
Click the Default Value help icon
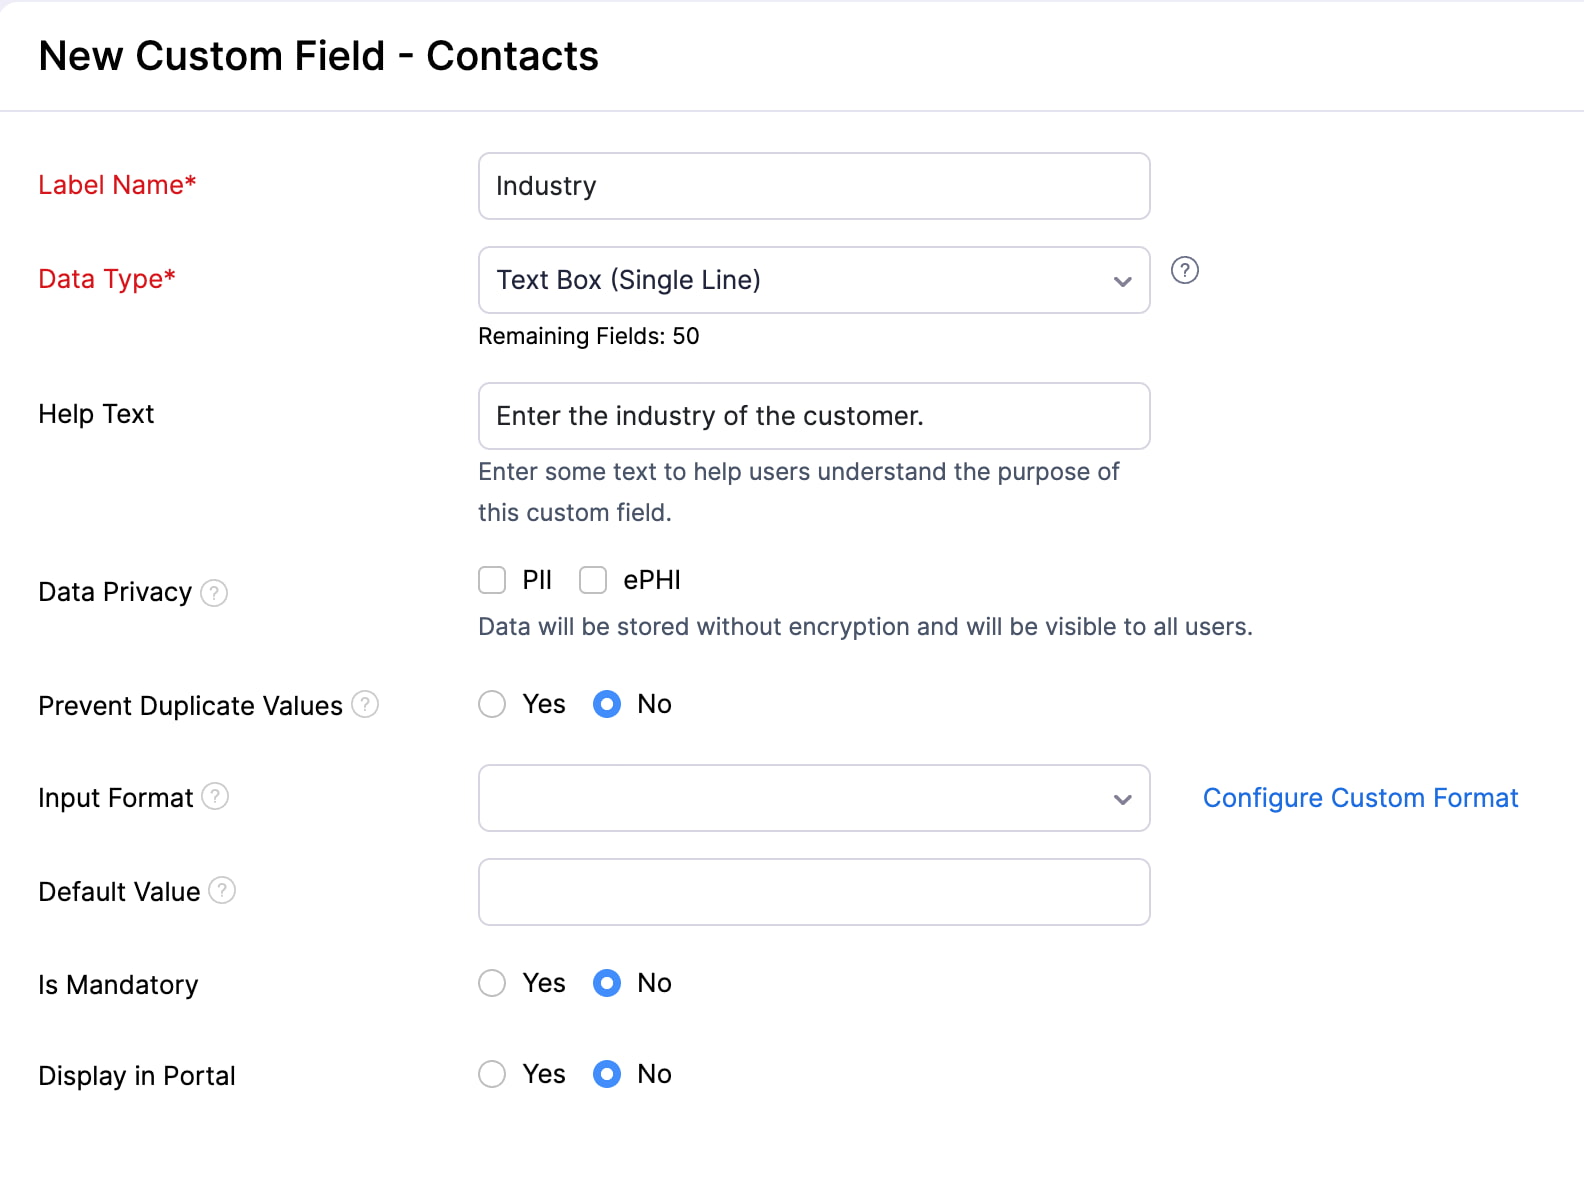point(222,890)
